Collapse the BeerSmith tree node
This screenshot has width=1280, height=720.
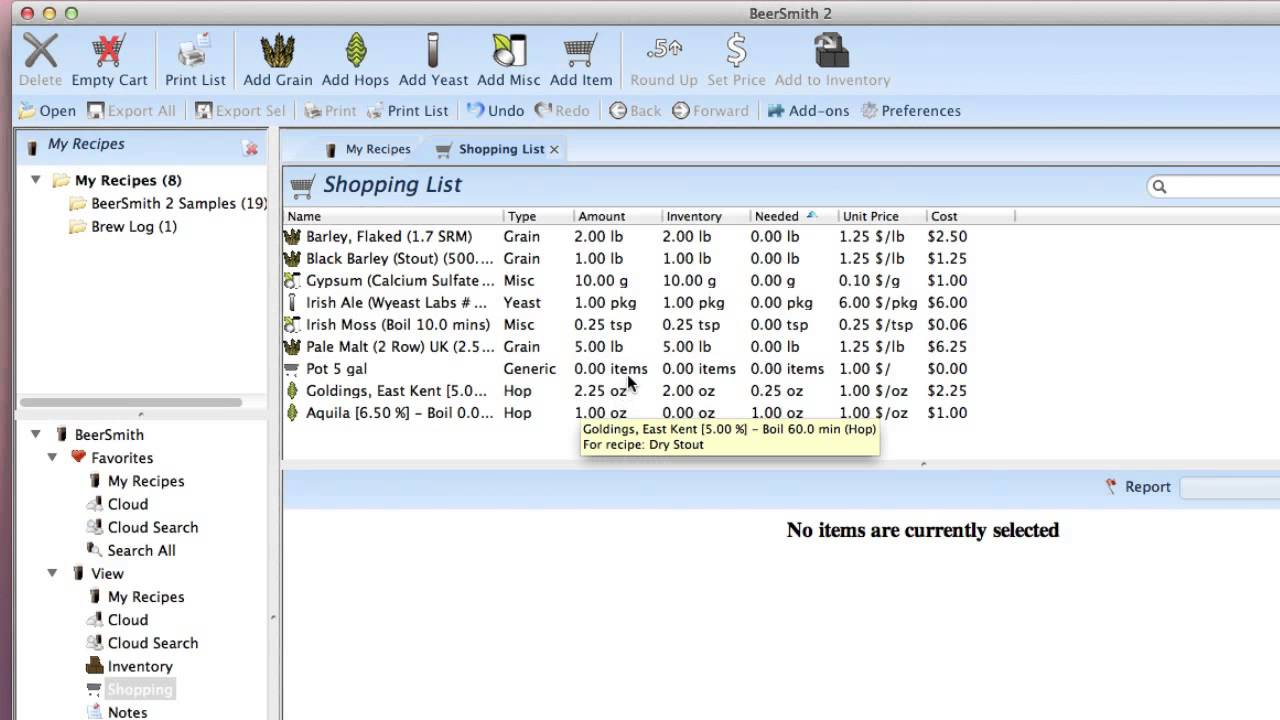pyautogui.click(x=36, y=434)
